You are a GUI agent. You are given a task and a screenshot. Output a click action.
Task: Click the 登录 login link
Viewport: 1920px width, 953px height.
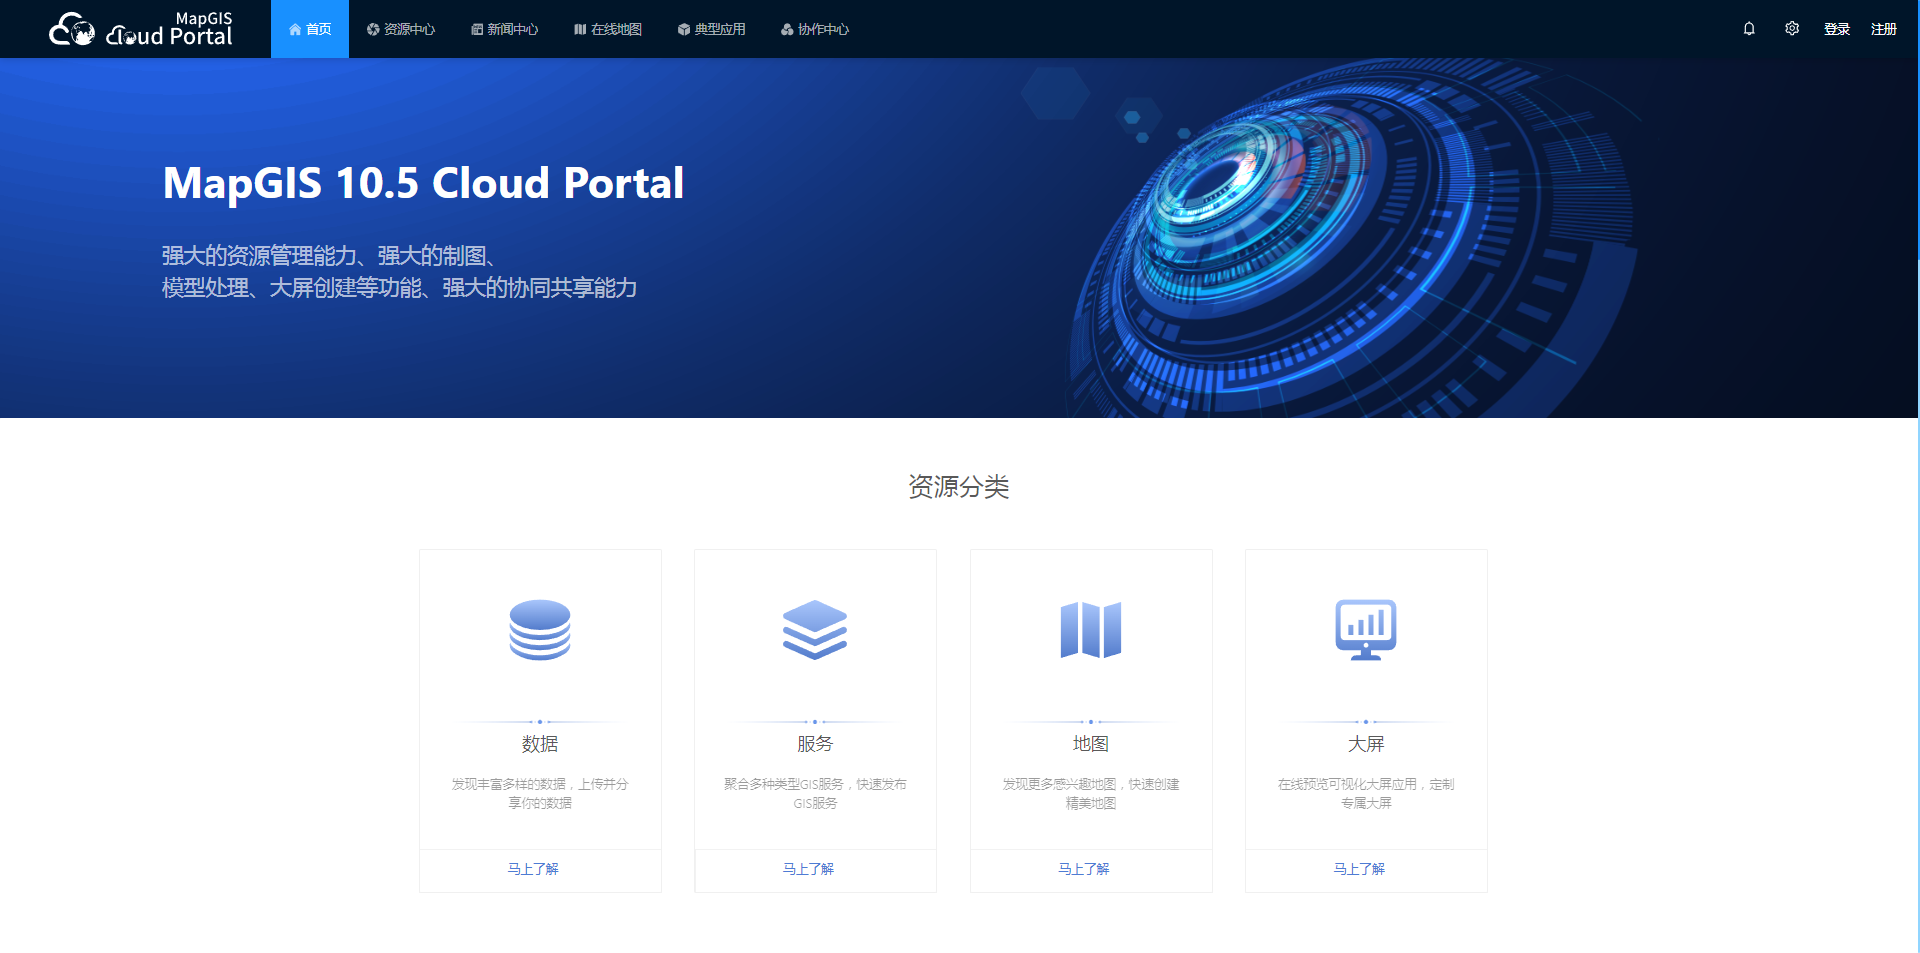[x=1837, y=29]
